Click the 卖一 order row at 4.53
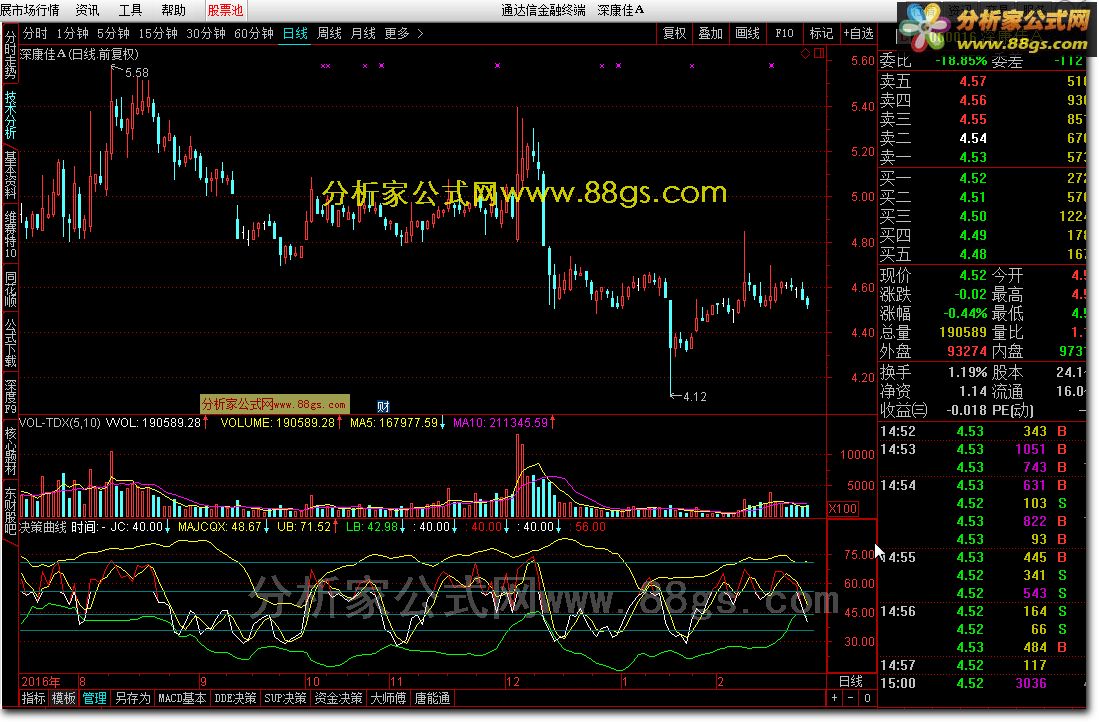The height and width of the screenshot is (722, 1099). 982,157
